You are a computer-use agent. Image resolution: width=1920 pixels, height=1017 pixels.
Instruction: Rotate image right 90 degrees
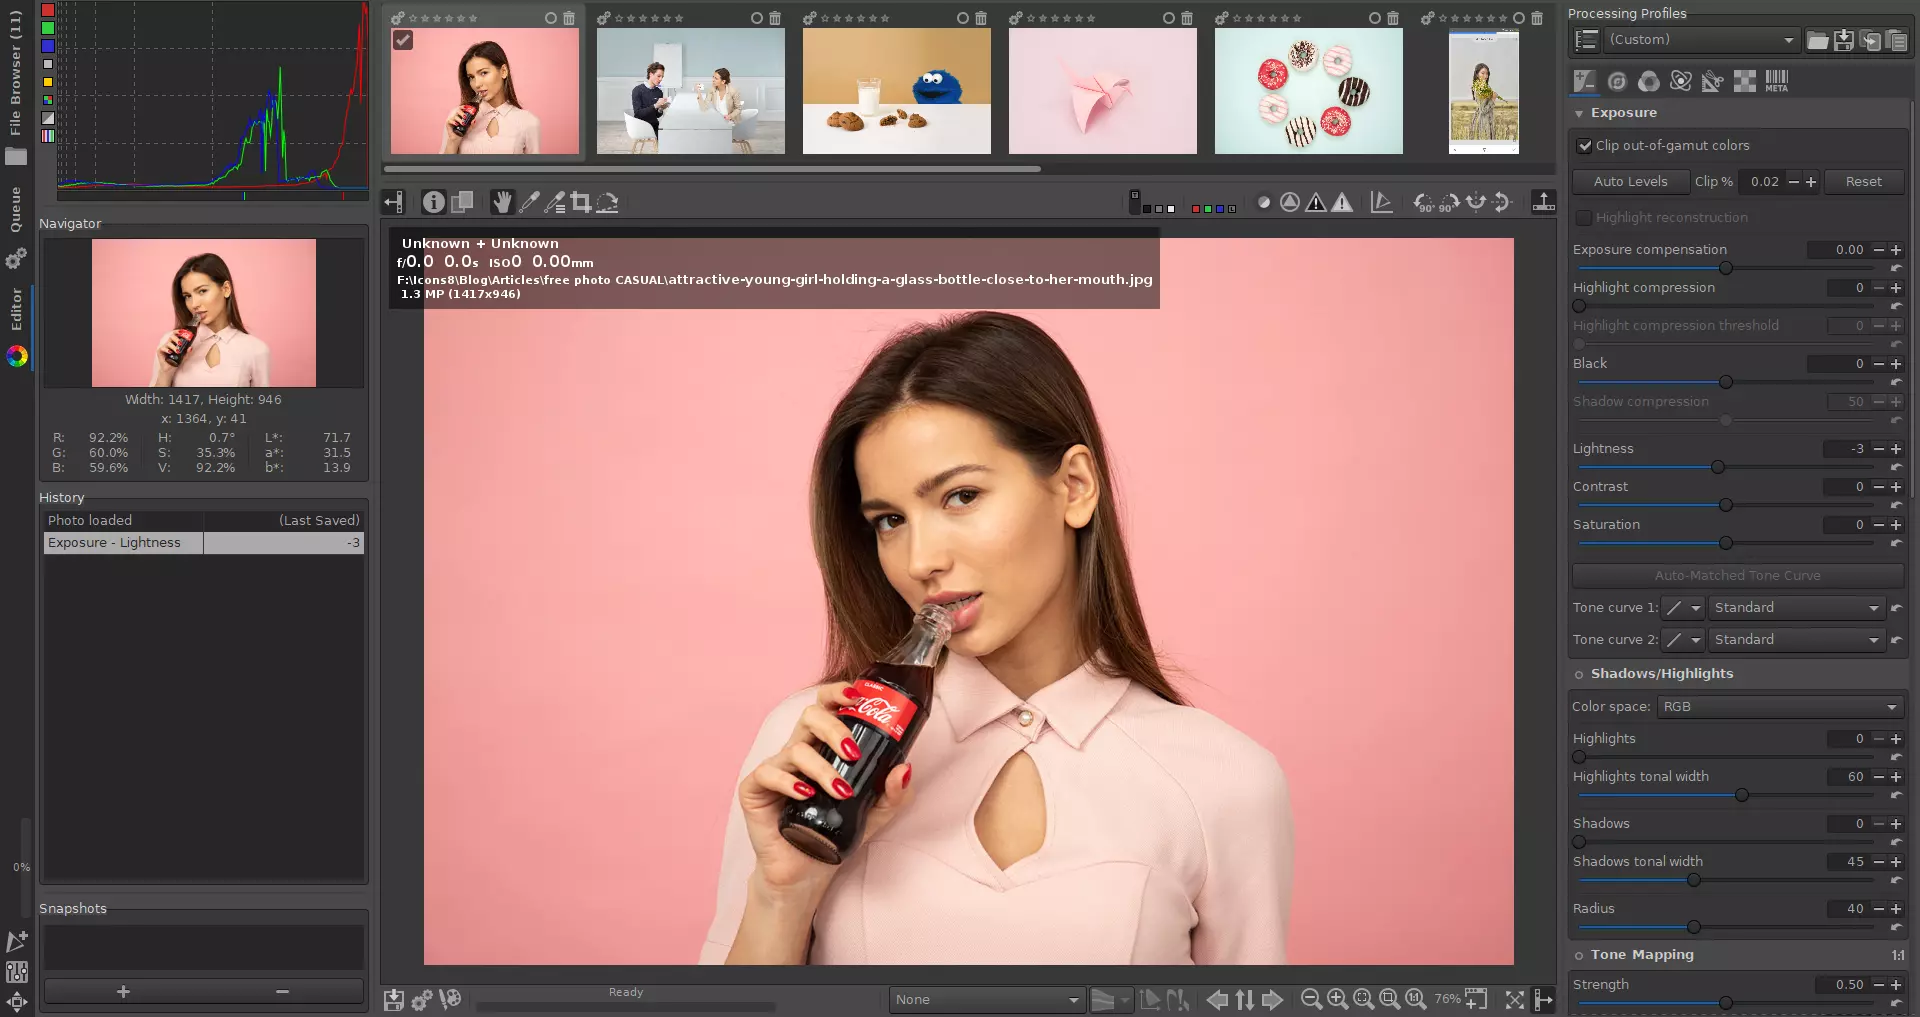(1449, 202)
